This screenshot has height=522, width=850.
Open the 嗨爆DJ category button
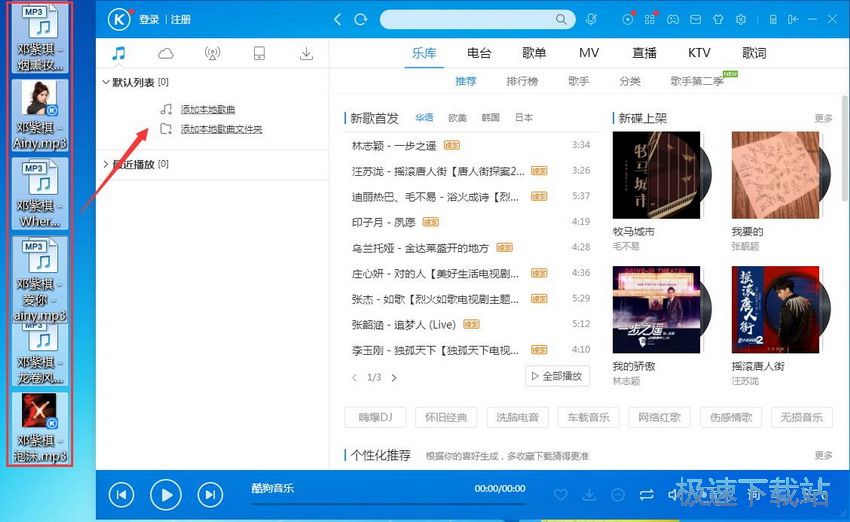pyautogui.click(x=375, y=417)
